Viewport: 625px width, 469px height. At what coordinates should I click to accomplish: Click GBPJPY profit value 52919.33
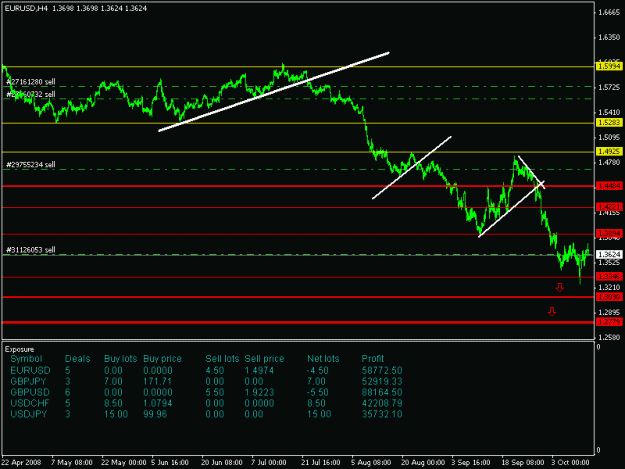[382, 381]
